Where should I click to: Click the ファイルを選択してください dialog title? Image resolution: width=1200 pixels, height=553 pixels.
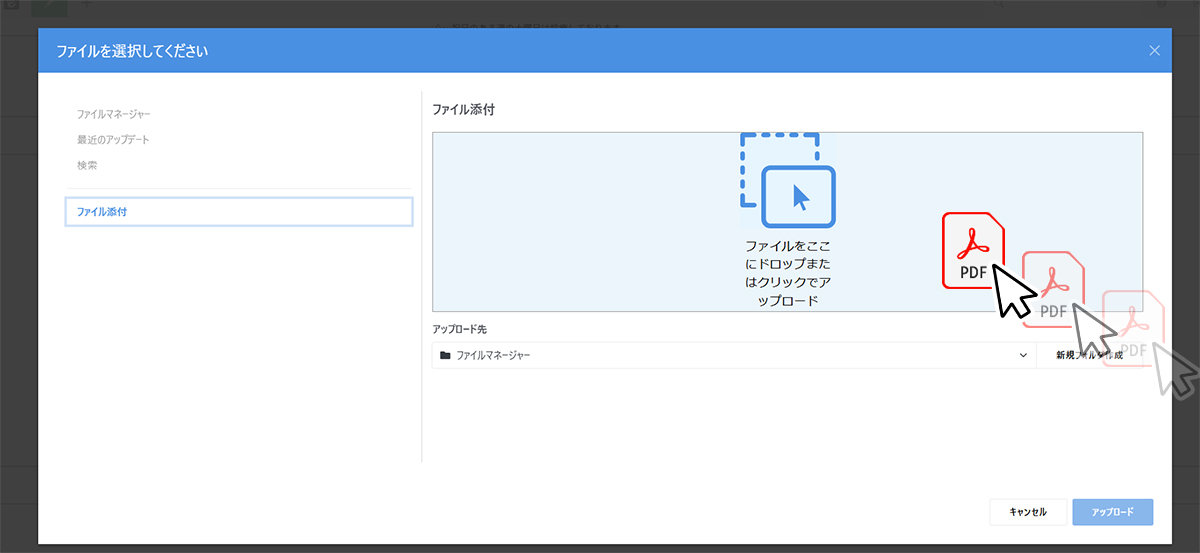133,50
